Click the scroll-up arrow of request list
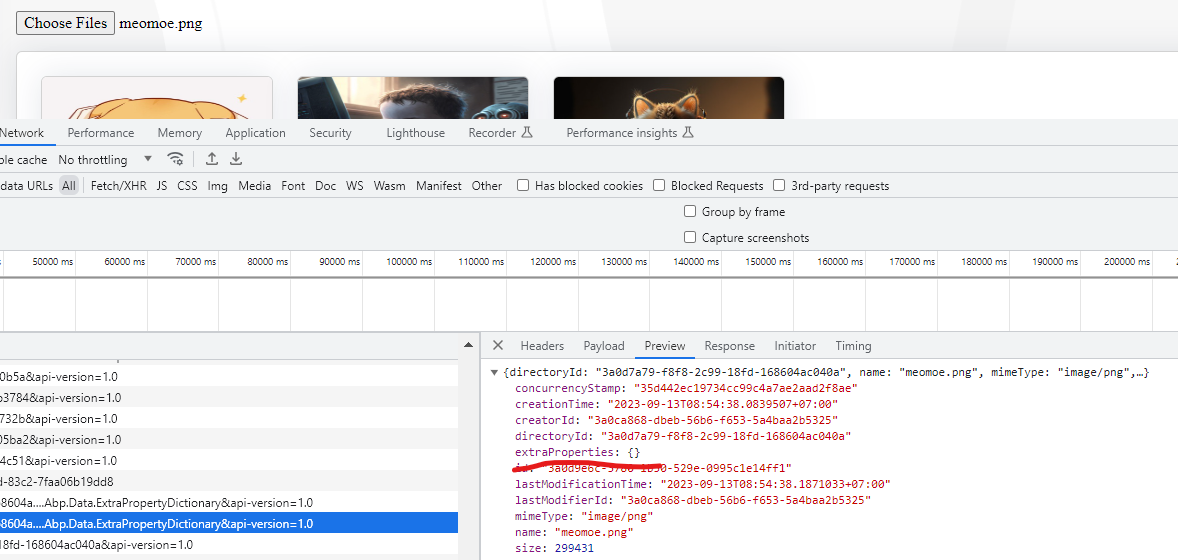The height and width of the screenshot is (560, 1178). tap(467, 345)
